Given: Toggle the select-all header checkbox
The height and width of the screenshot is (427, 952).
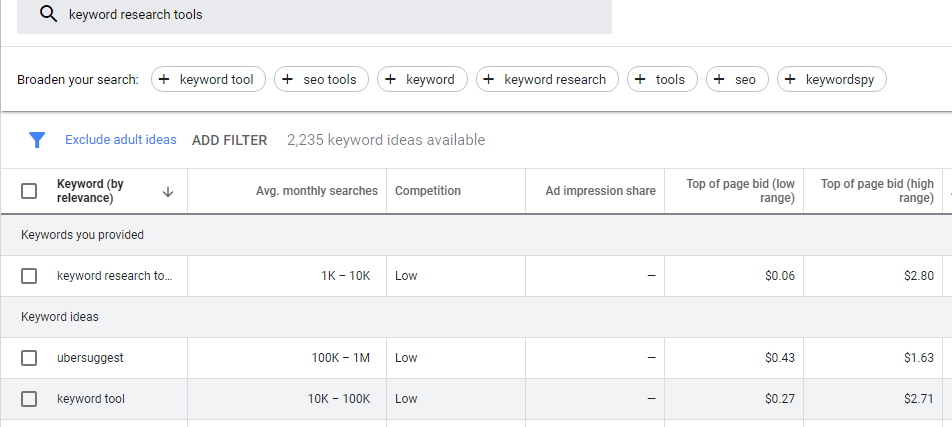Looking at the screenshot, I should 29,191.
